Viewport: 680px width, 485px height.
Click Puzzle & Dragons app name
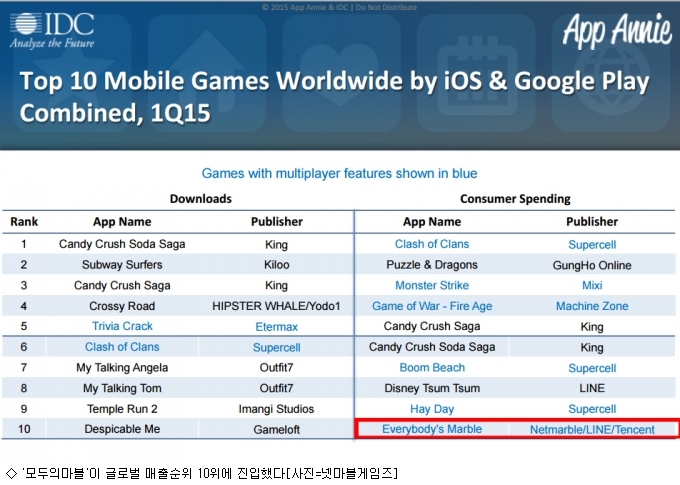(432, 265)
